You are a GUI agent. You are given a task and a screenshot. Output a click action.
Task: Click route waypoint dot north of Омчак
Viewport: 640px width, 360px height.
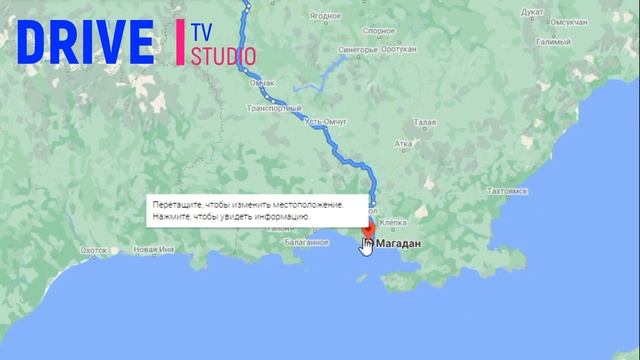[246, 71]
